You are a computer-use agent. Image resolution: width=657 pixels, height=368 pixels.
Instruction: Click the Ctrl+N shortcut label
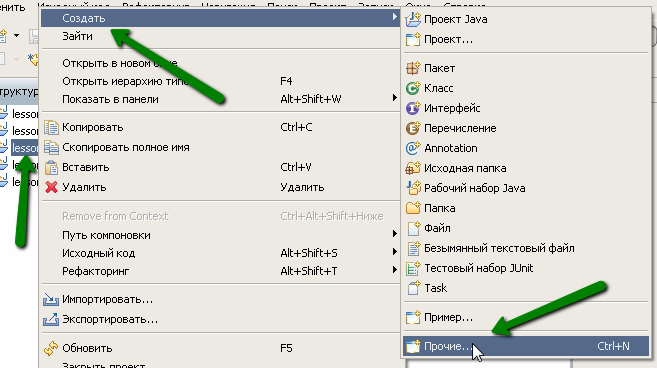click(x=613, y=346)
